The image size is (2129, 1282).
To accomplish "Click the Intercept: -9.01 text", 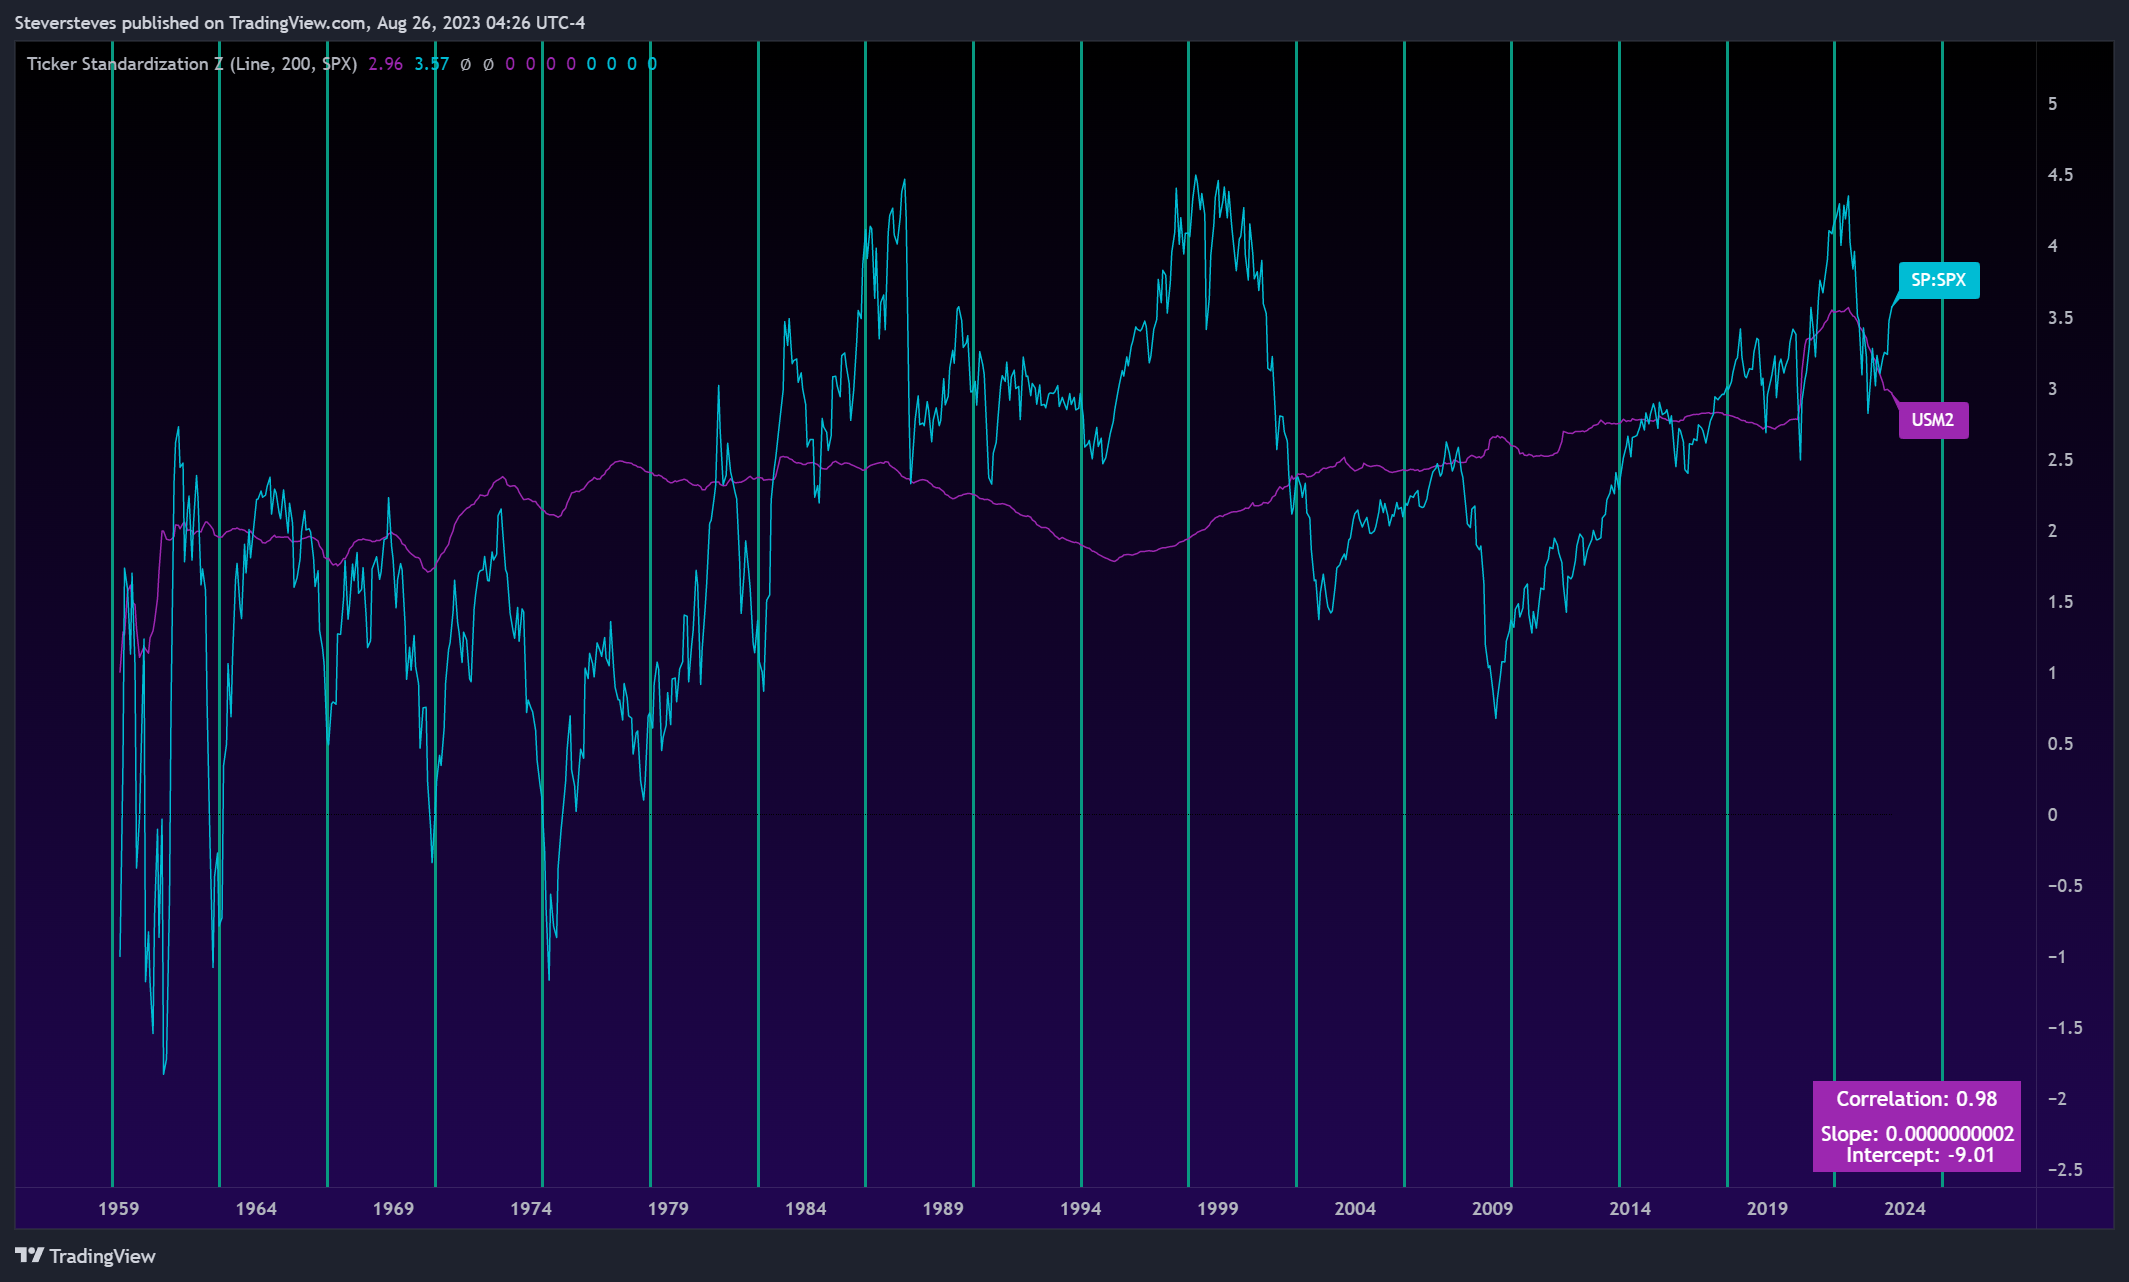I will tap(1920, 1155).
